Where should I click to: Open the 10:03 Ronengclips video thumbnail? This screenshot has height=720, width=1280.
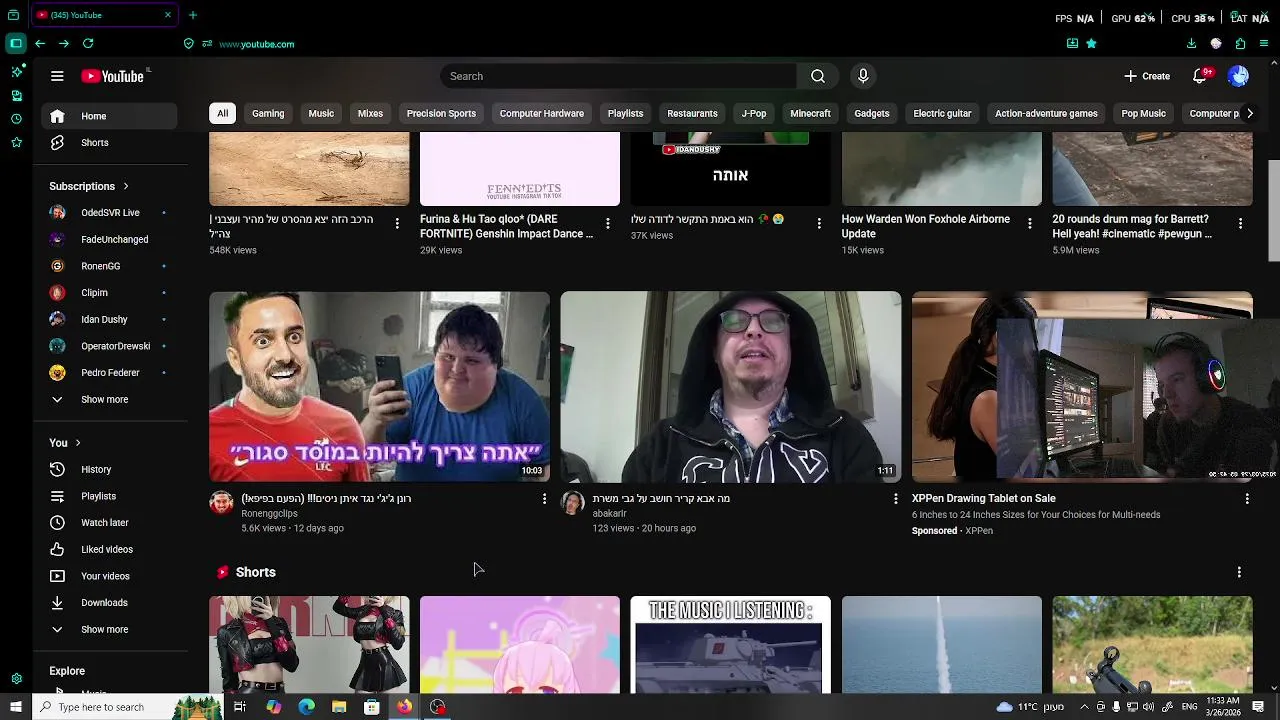379,387
